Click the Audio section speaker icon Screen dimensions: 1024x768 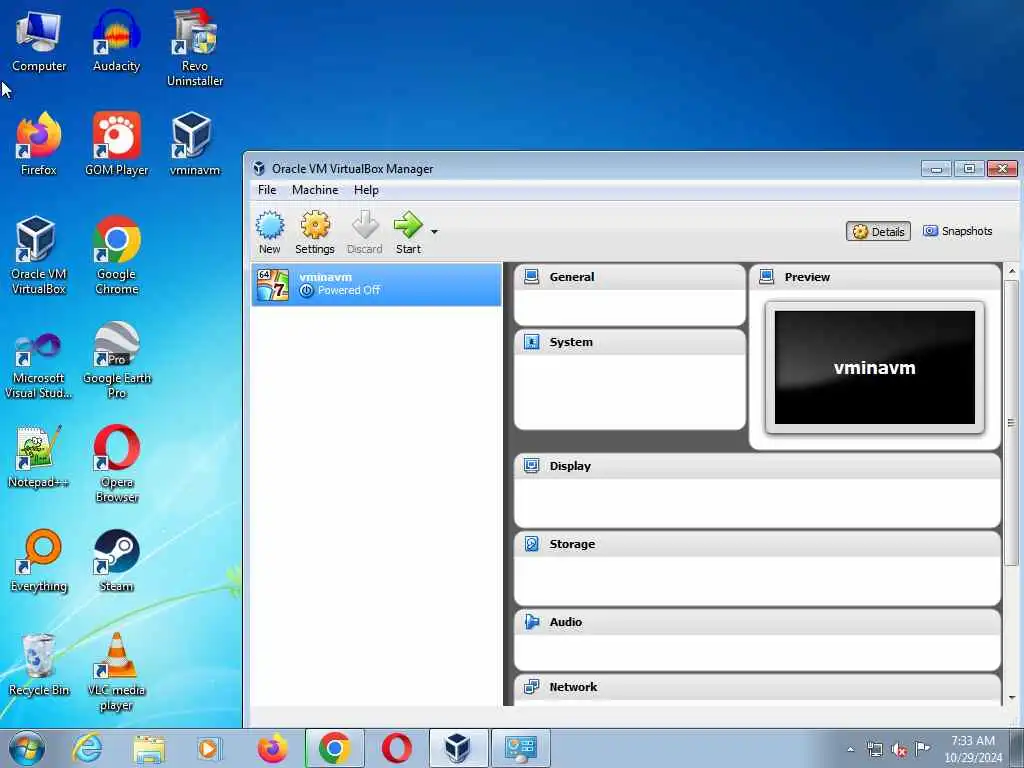(532, 622)
